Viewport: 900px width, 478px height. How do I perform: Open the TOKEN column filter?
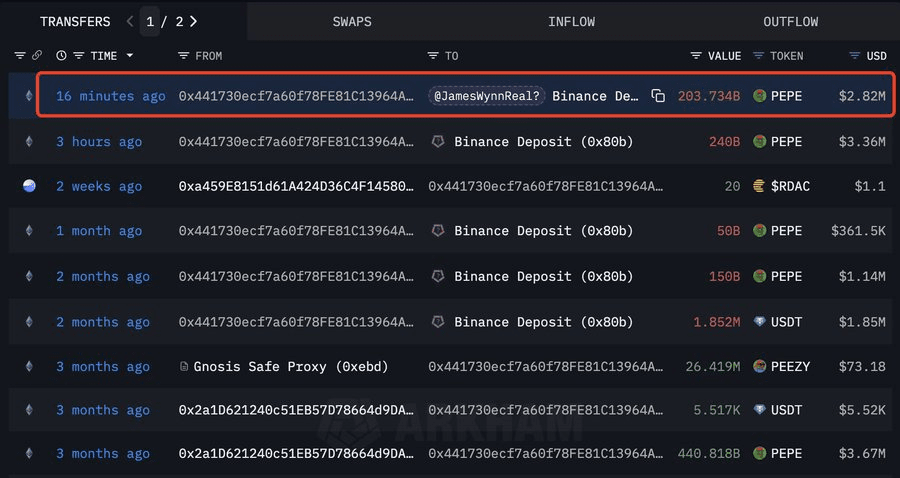758,56
